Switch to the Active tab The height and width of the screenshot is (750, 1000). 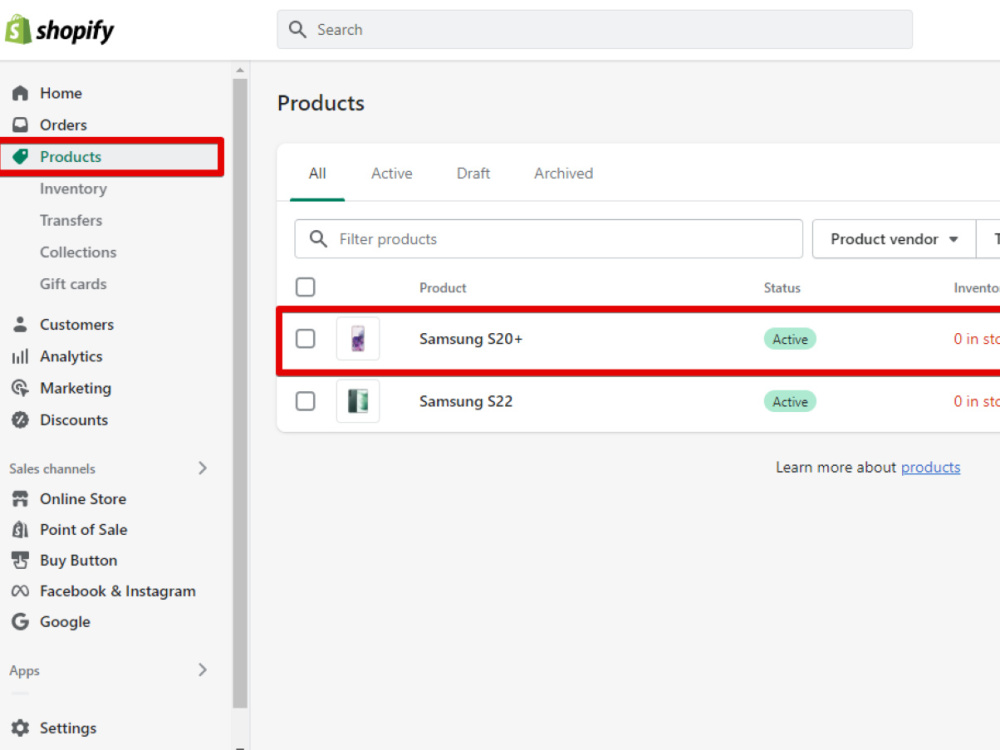(392, 173)
